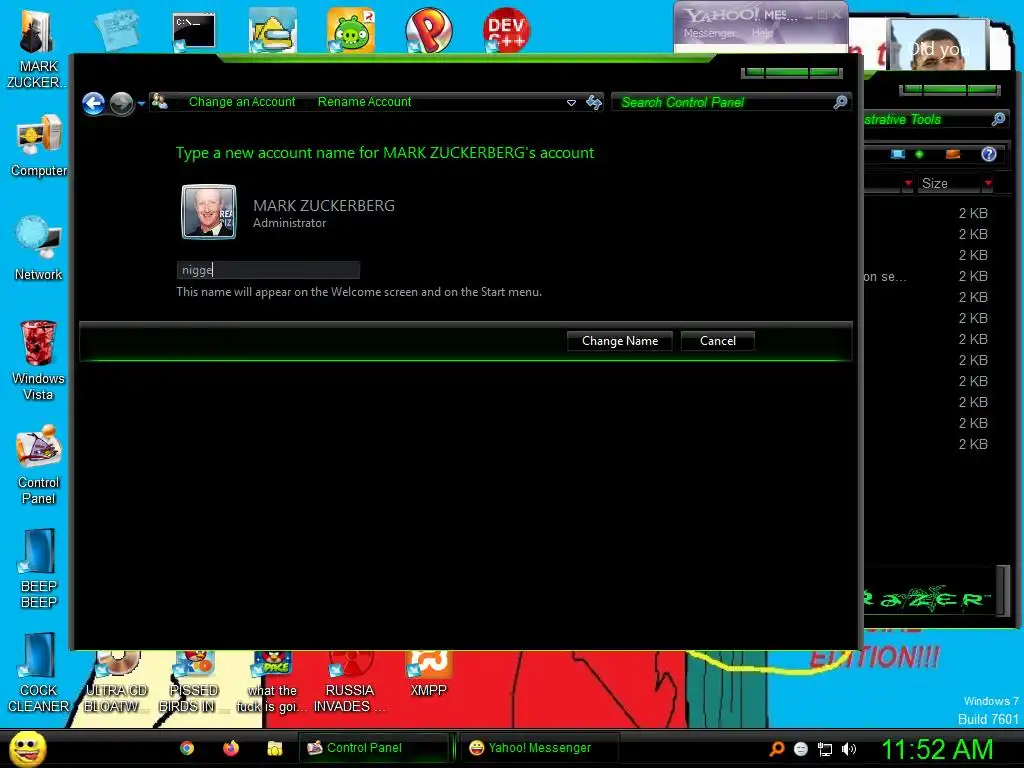Screen dimensions: 1024x768
Task: Select the ULTRA CD BLOATW... desktop icon
Action: [116, 682]
